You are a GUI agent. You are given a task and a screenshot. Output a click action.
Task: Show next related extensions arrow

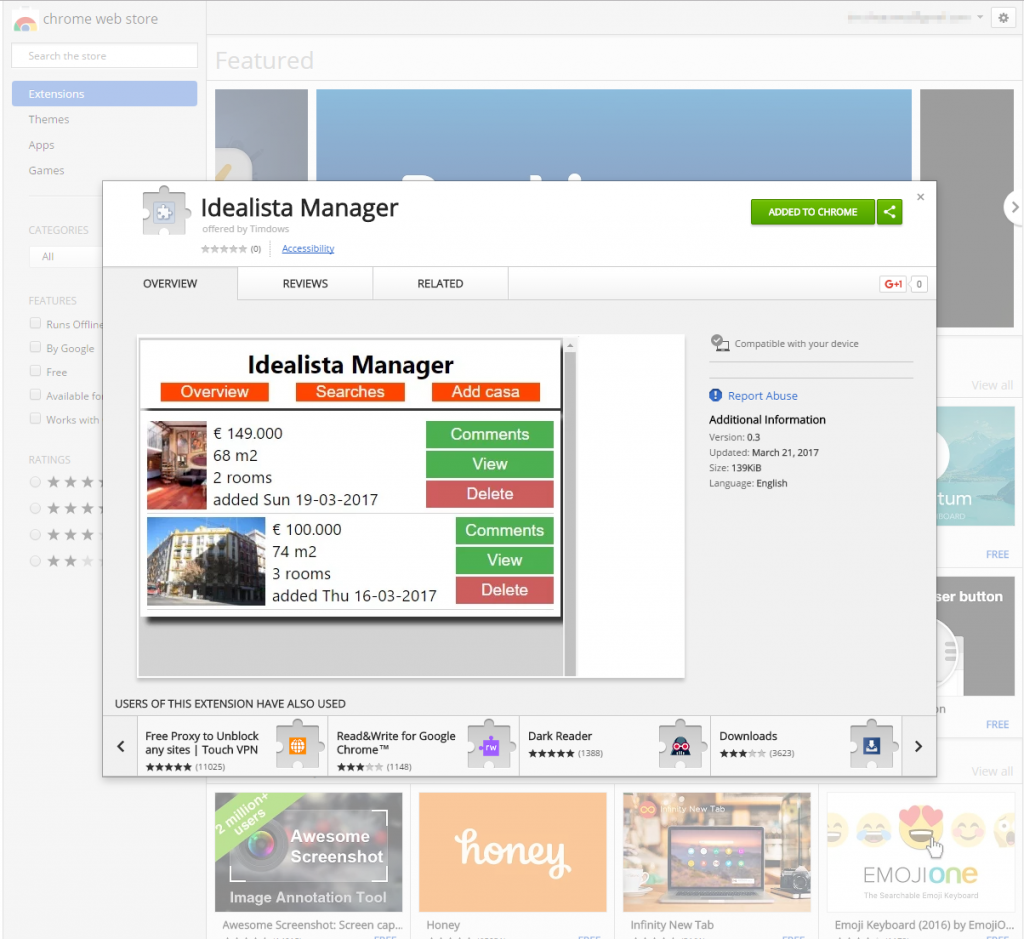coord(918,746)
